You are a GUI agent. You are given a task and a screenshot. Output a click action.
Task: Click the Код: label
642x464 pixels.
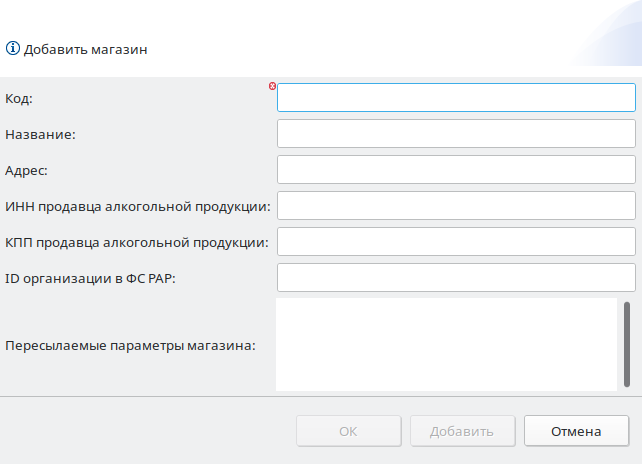[19, 99]
